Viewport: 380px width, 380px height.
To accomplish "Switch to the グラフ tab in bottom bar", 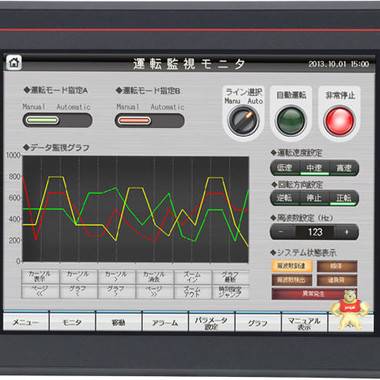I will 258,322.
